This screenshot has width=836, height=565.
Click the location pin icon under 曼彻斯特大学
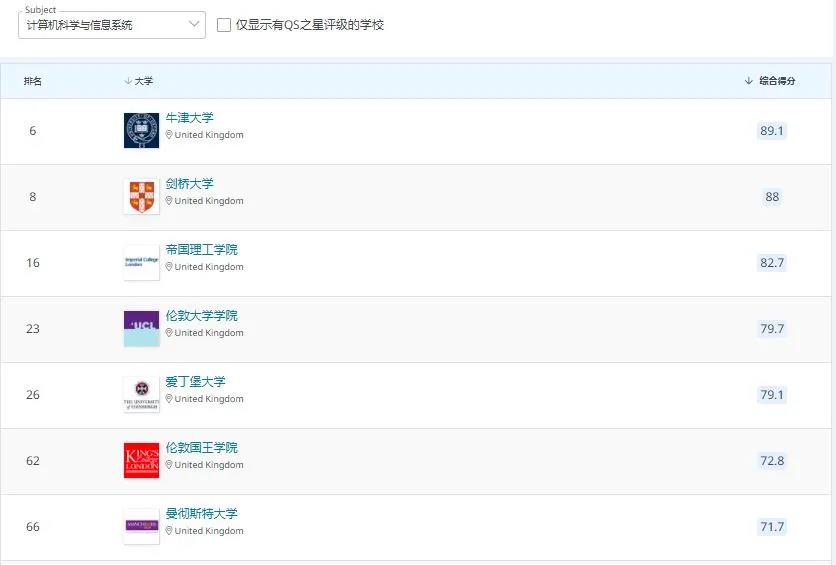169,531
